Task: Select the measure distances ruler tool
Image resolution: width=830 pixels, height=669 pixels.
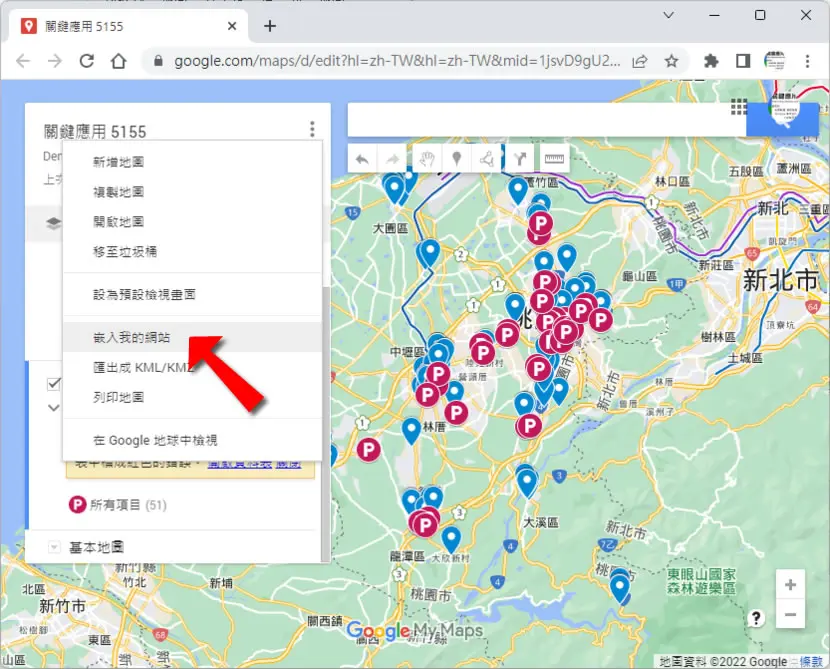Action: (554, 158)
